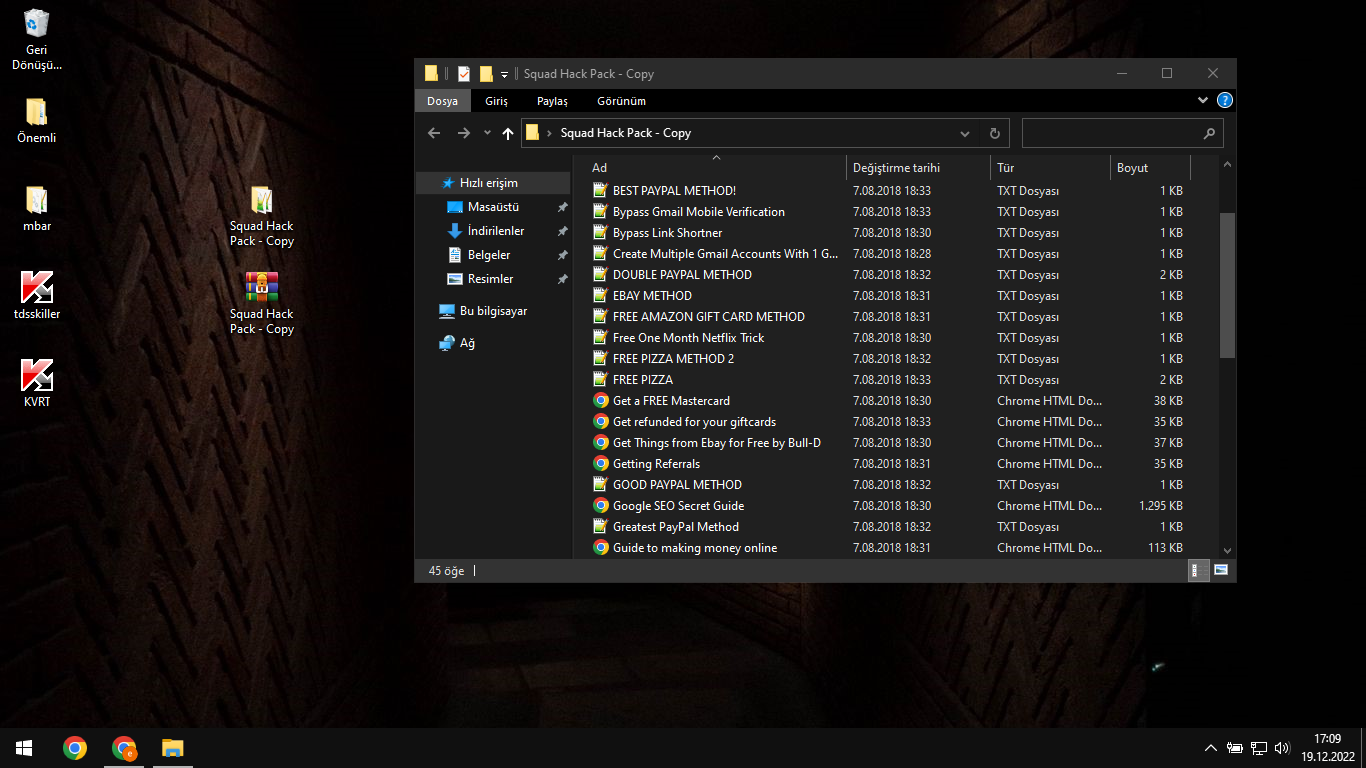Image resolution: width=1366 pixels, height=768 pixels.
Task: Click the battery icon in system tray
Action: (x=1235, y=748)
